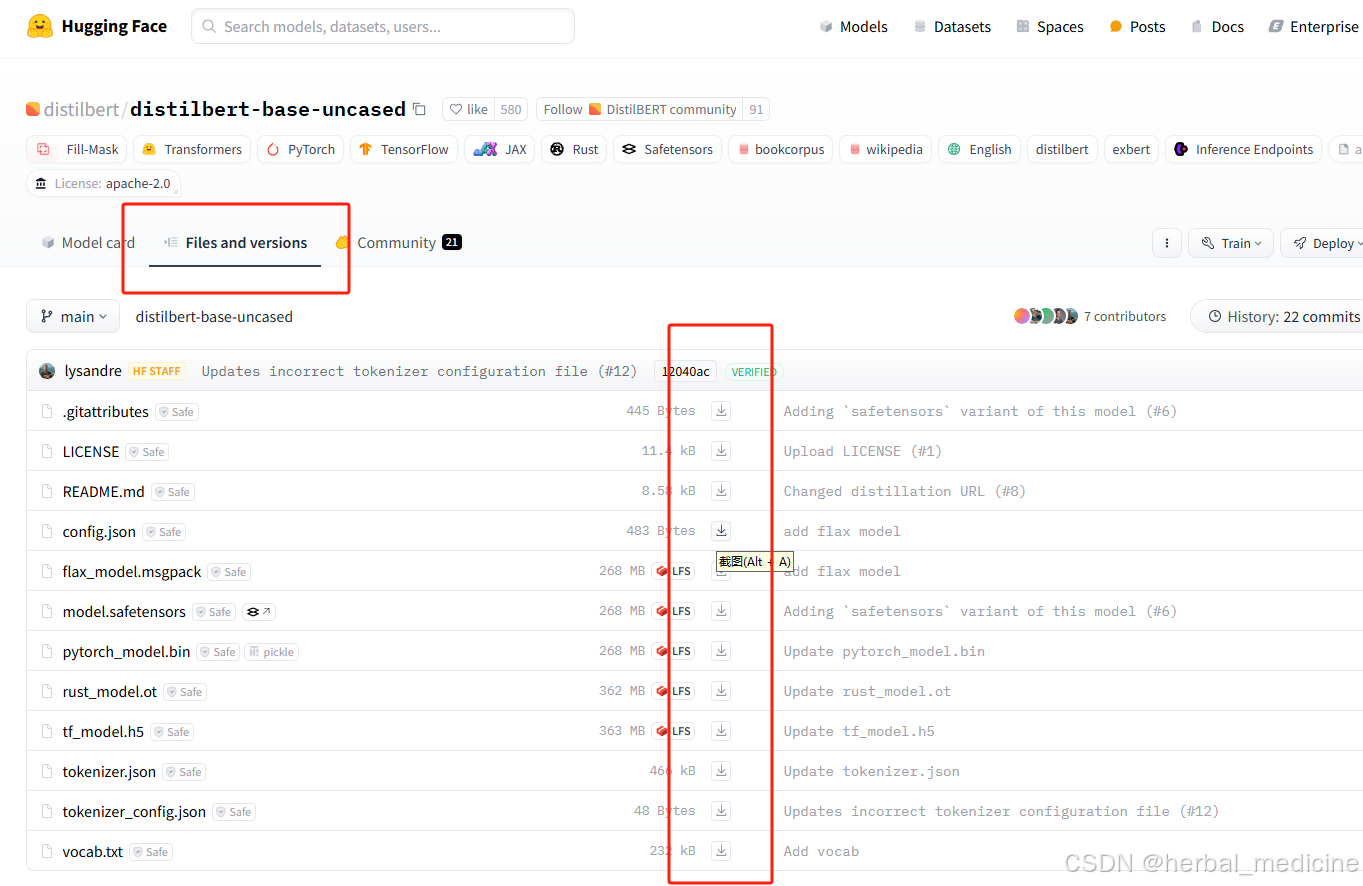Open the three-dot more options menu

click(1166, 243)
